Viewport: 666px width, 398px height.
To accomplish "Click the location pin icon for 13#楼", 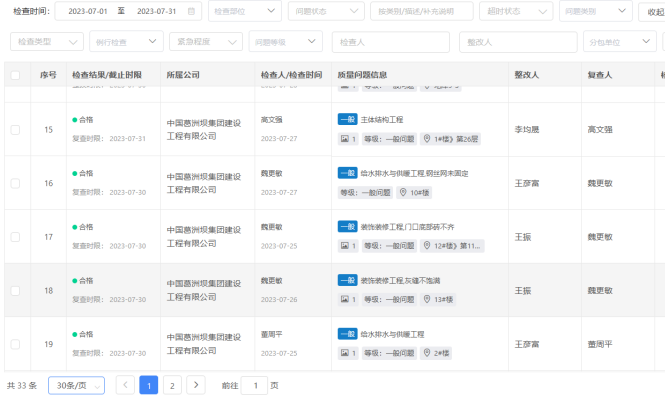I will pos(427,299).
